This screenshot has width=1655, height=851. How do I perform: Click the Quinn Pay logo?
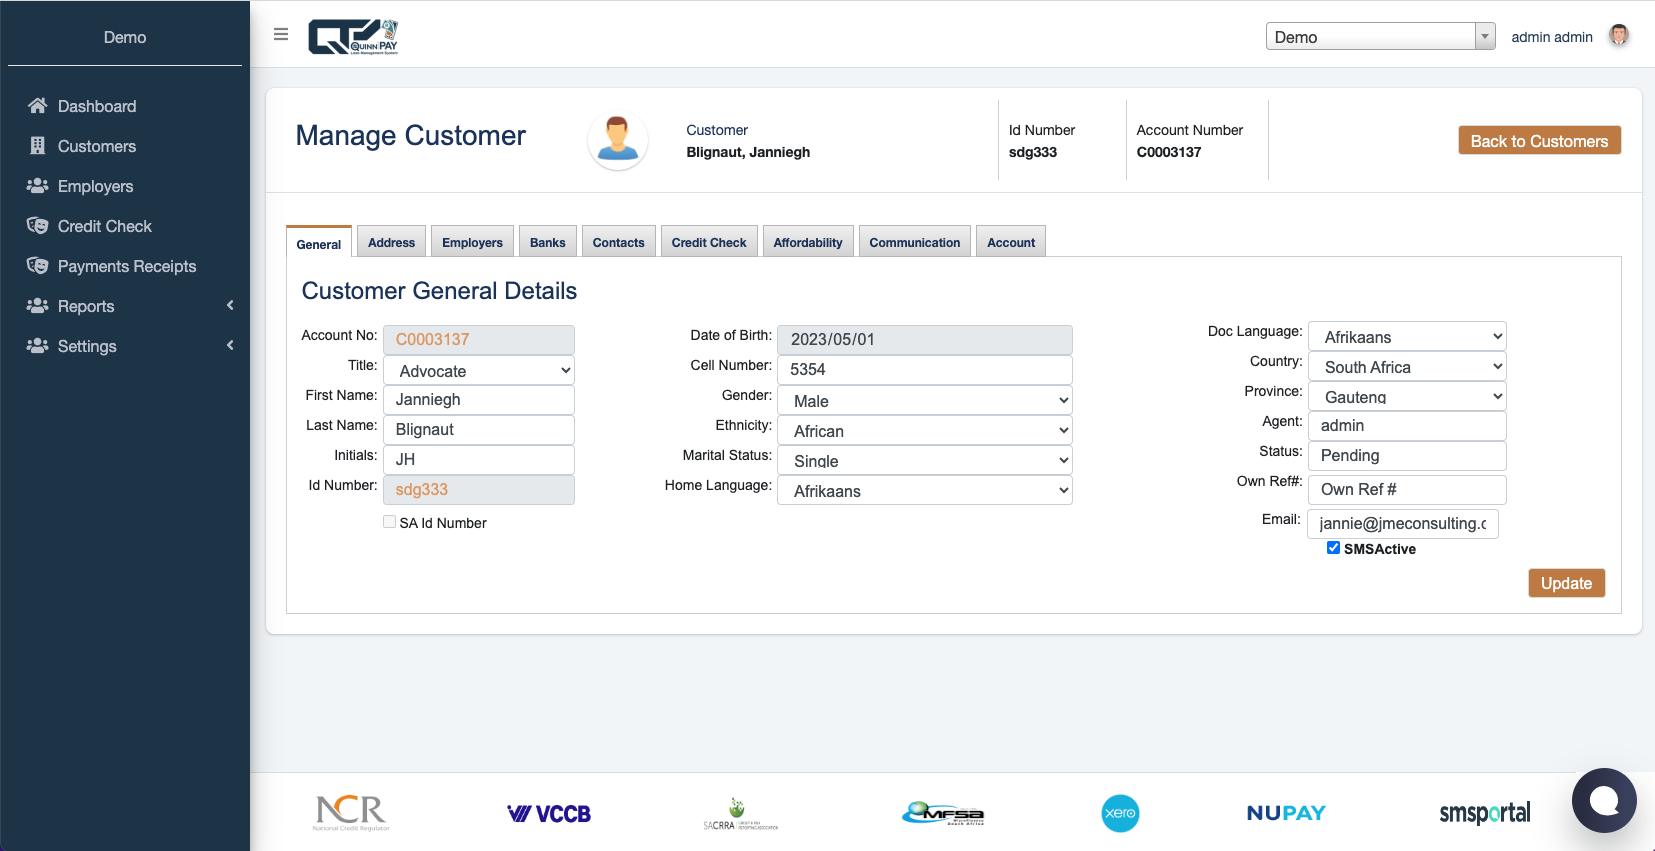coord(353,37)
